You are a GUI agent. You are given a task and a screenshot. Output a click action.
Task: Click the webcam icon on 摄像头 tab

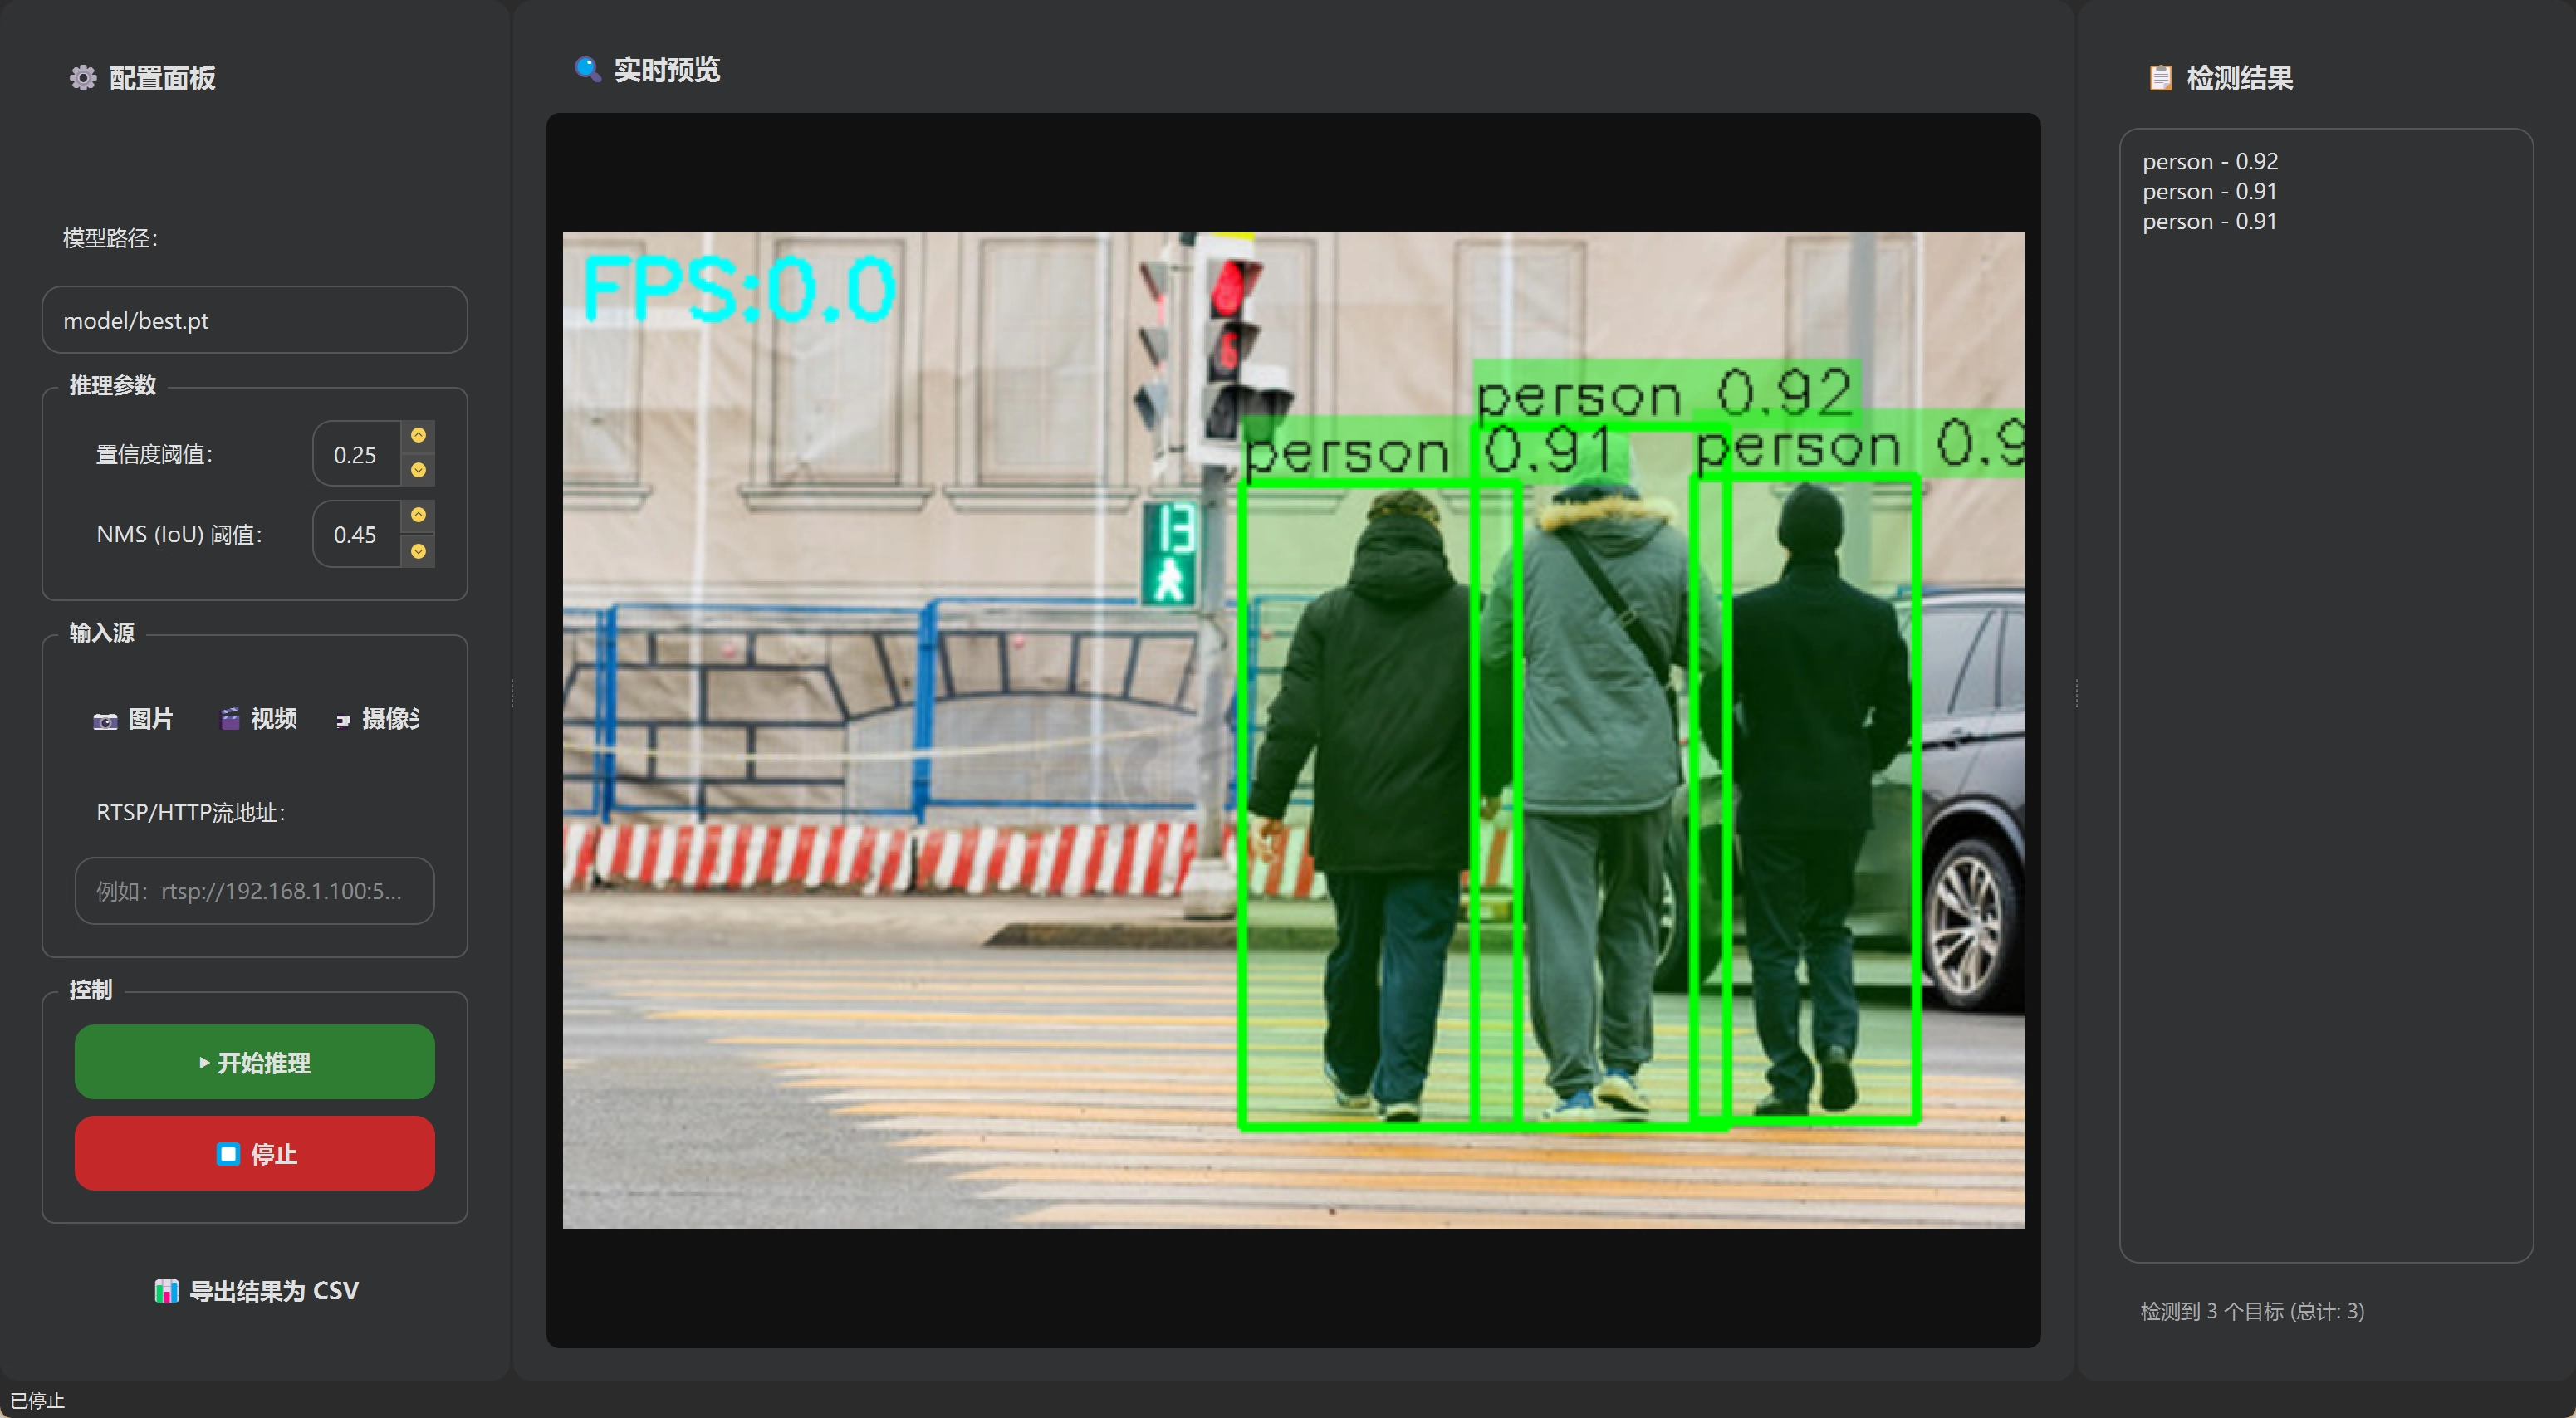(343, 721)
